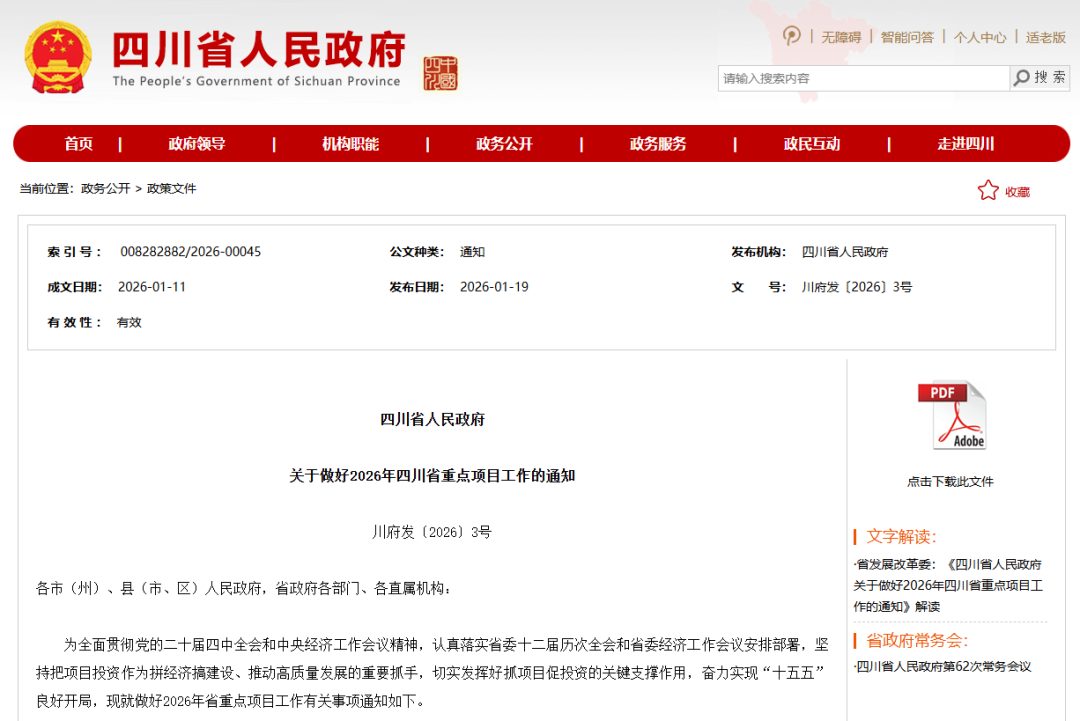The height and width of the screenshot is (721, 1080).
Task: Click the star favorite icon to collect page
Action: coord(989,191)
